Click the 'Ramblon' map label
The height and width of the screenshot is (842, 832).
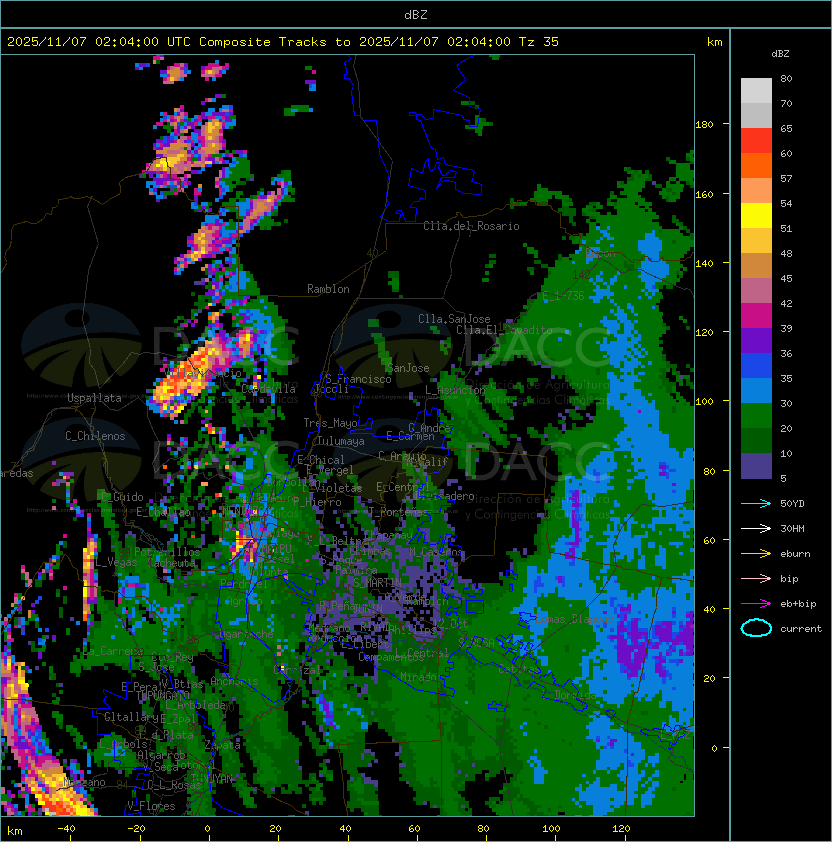(328, 289)
